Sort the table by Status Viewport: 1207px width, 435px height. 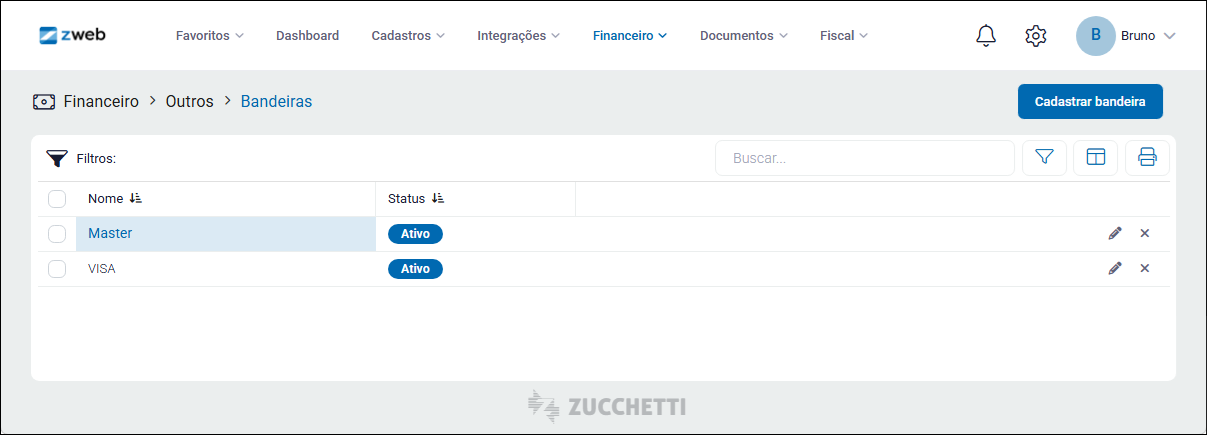click(x=438, y=199)
